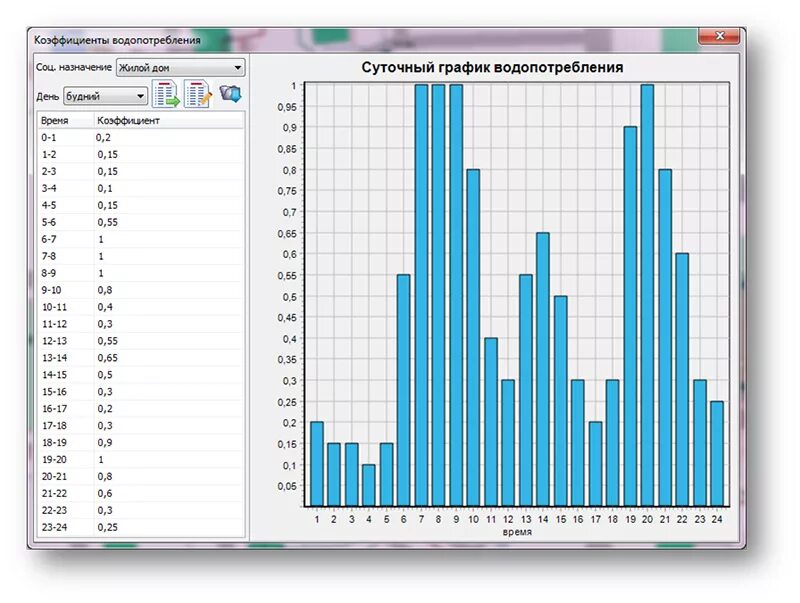Open the Соц. назначение dropdown showing Жилой дом
Image resolution: width=800 pixels, height=603 pixels.
point(181,67)
